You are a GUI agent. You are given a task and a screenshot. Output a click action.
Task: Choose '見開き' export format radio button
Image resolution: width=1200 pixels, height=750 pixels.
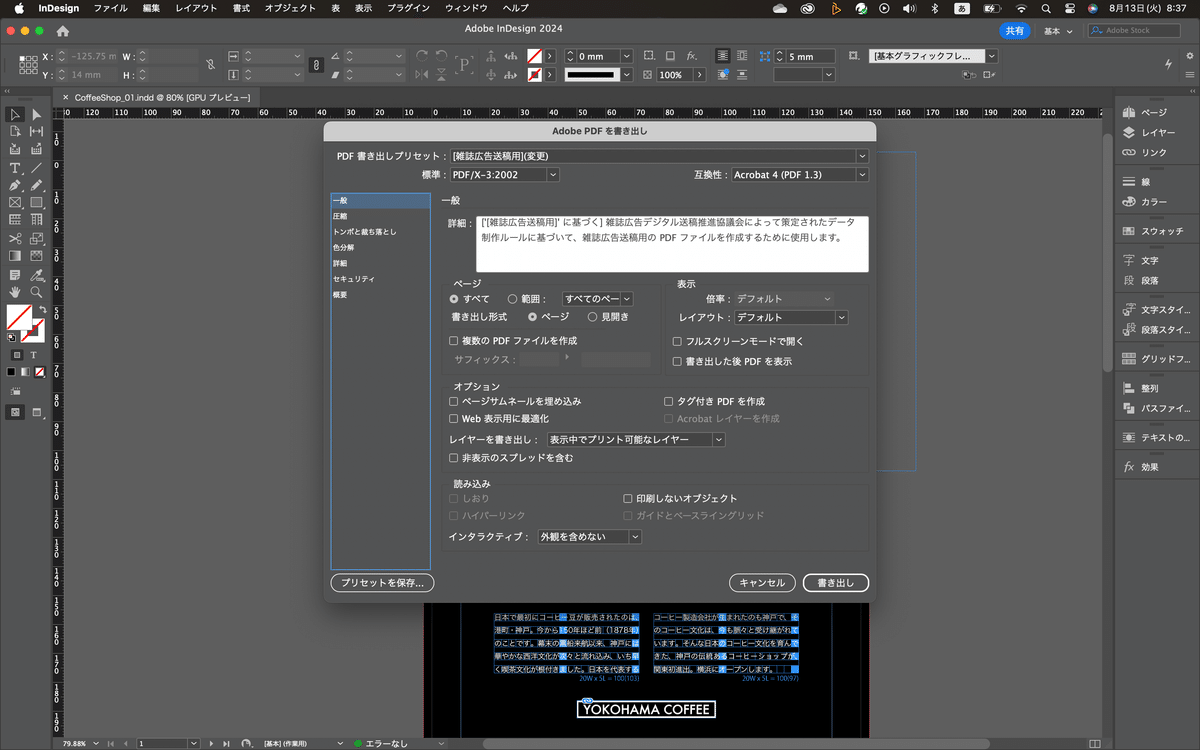coord(593,317)
